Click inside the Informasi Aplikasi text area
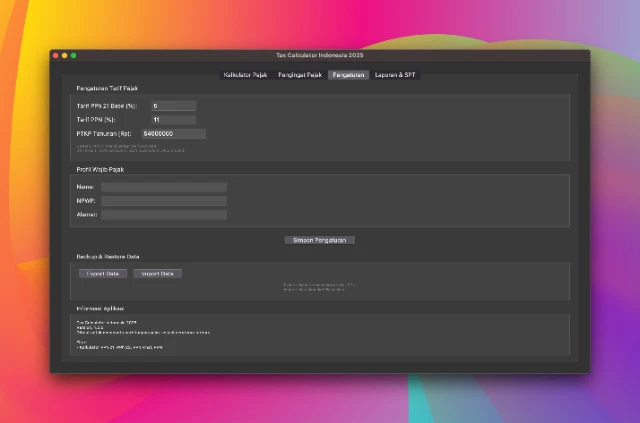The height and width of the screenshot is (423, 640). [320, 336]
